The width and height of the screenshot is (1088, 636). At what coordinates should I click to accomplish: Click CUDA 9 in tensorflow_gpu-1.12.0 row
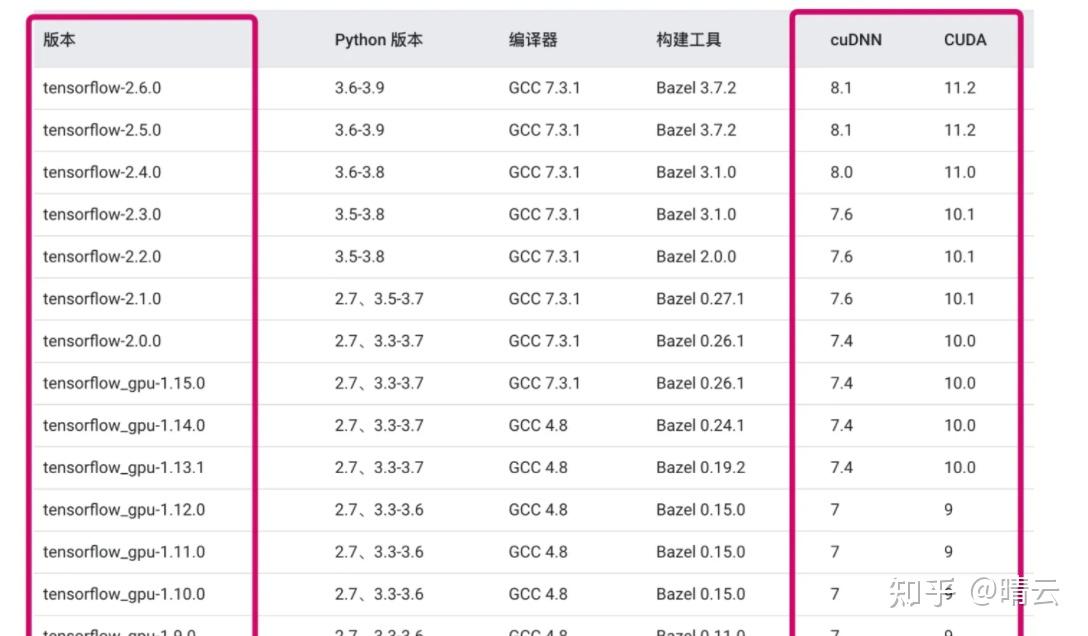(x=949, y=510)
